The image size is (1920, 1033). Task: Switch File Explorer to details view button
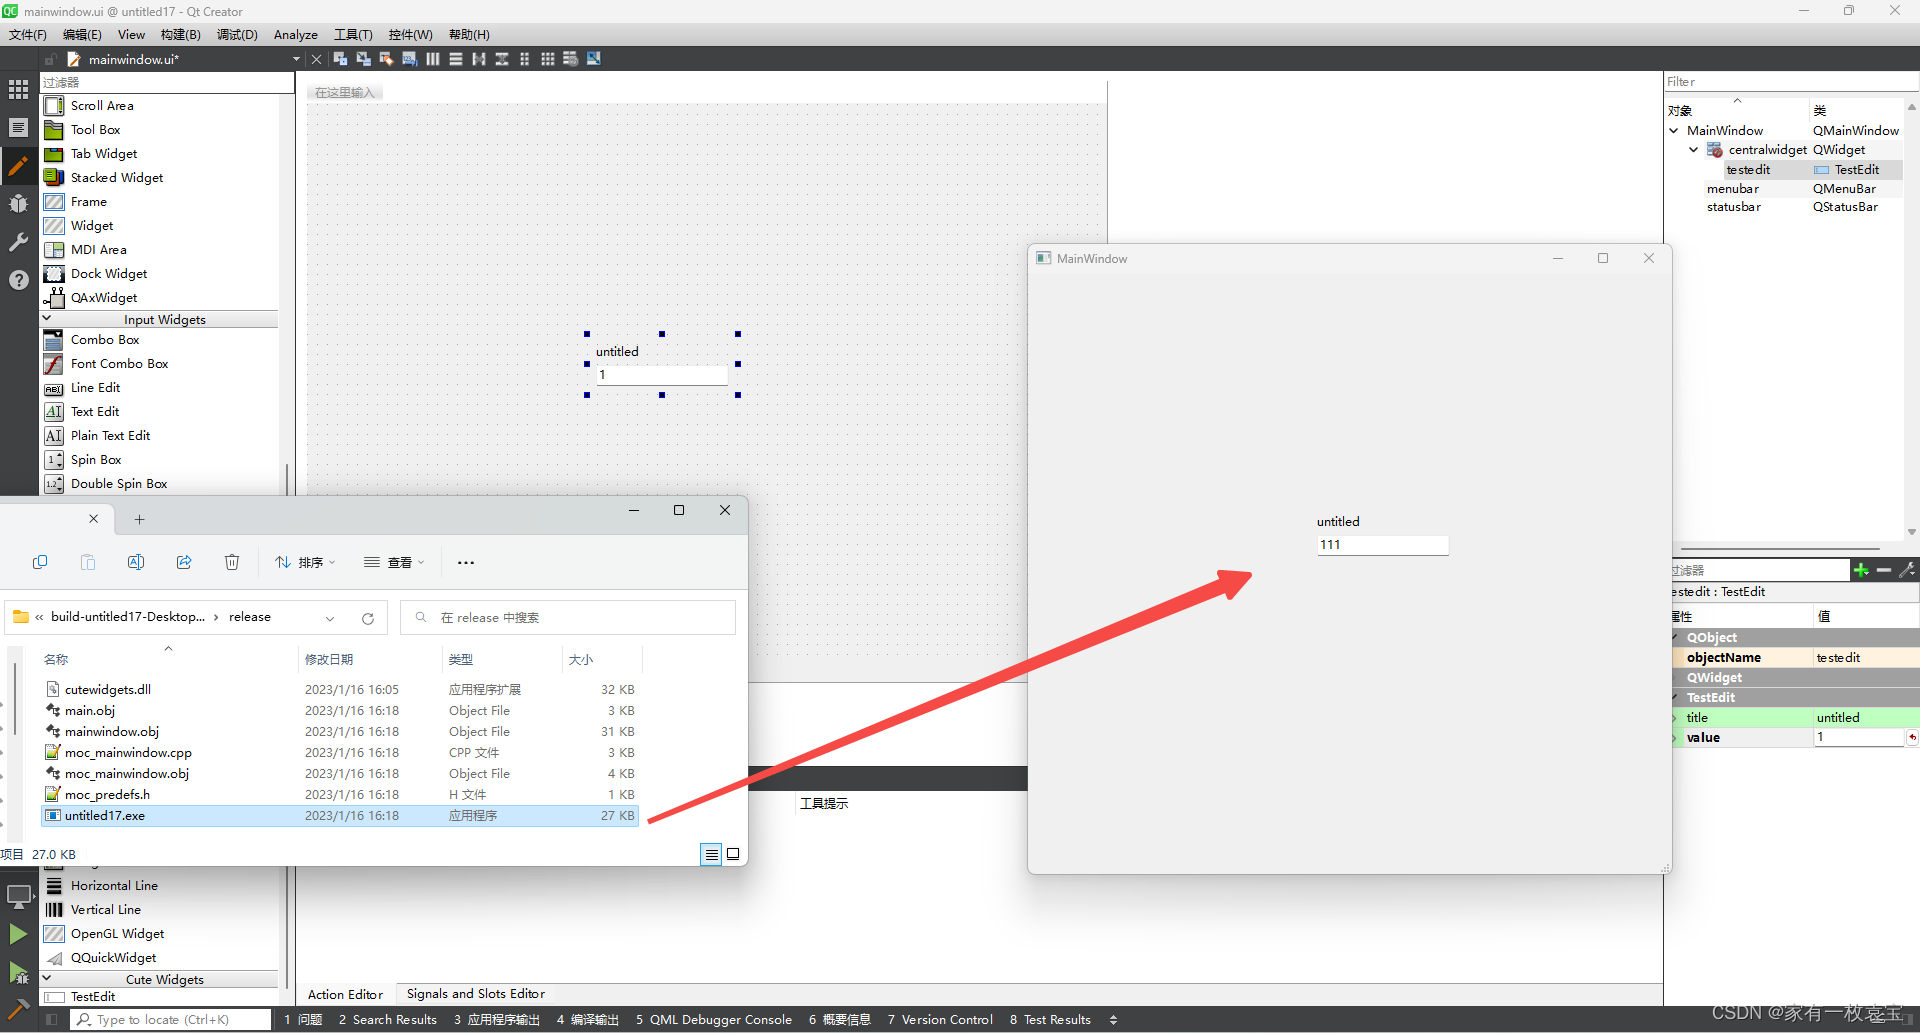point(711,854)
